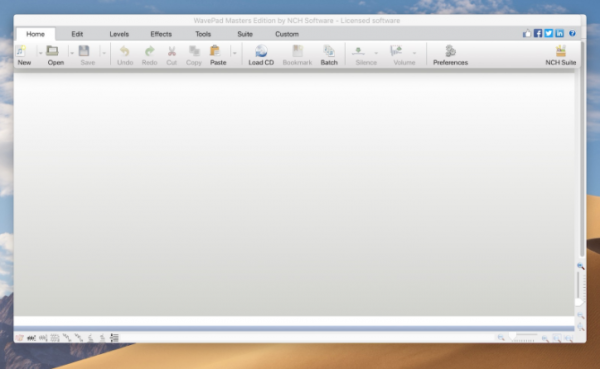Click the Volume tool icon
The image size is (600, 369).
click(396, 51)
